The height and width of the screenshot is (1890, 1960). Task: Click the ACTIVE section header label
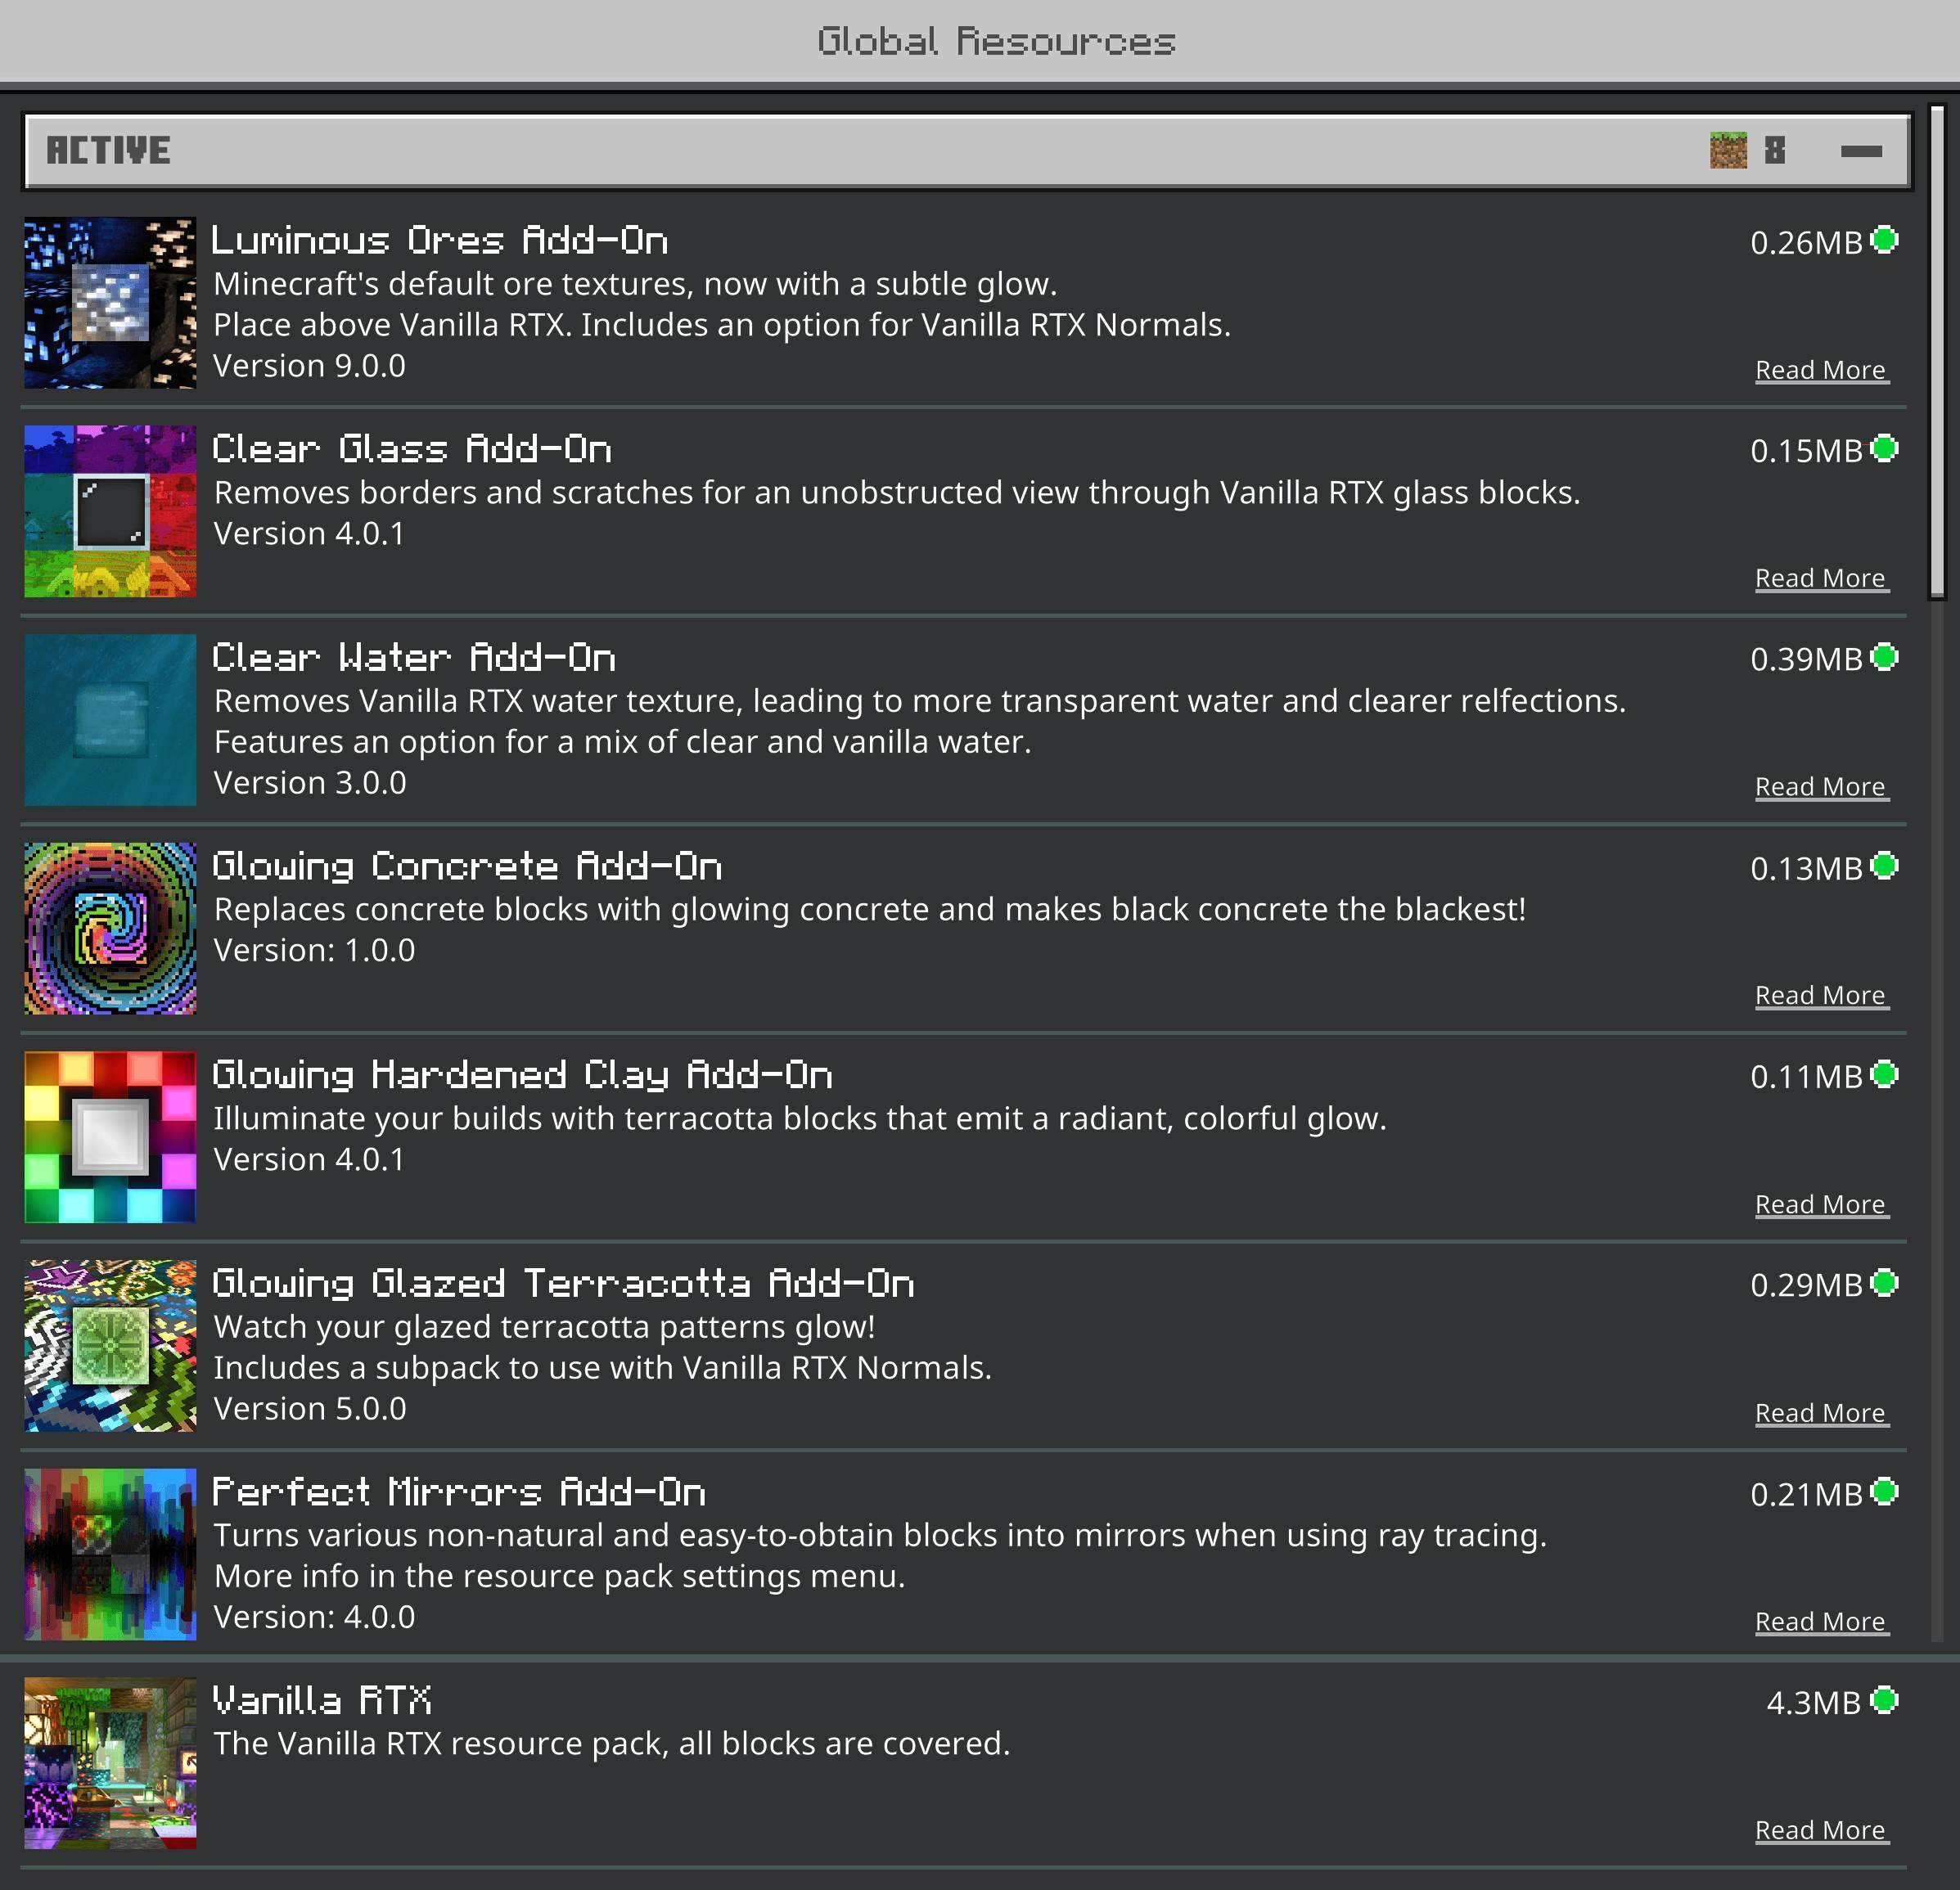(x=108, y=151)
